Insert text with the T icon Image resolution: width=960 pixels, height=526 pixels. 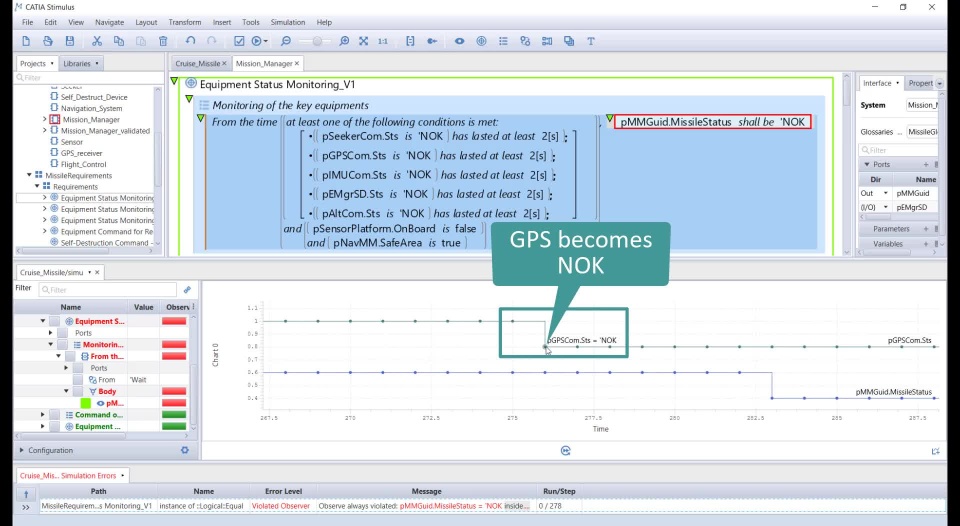pos(591,41)
